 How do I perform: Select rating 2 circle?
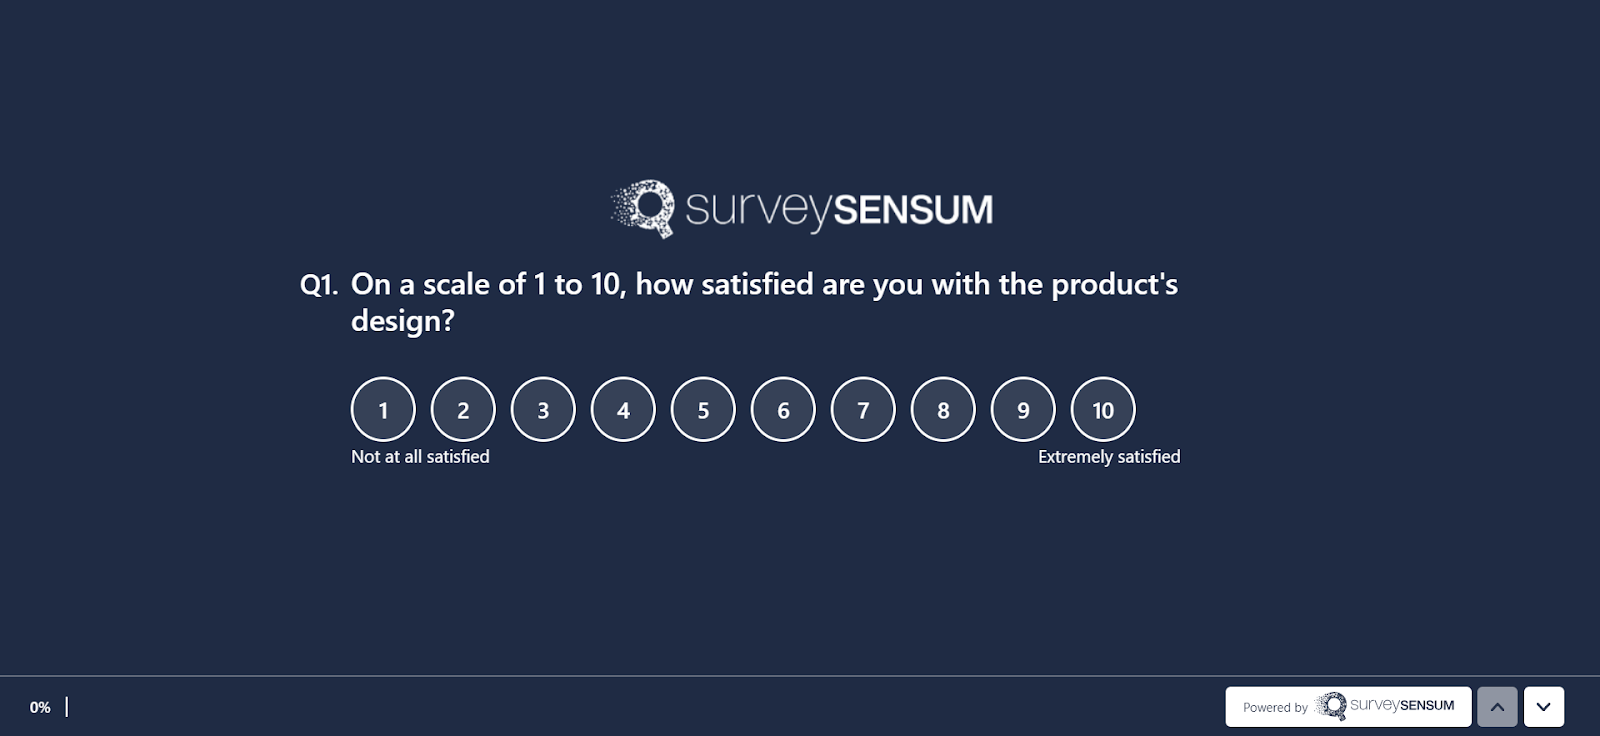pyautogui.click(x=462, y=409)
